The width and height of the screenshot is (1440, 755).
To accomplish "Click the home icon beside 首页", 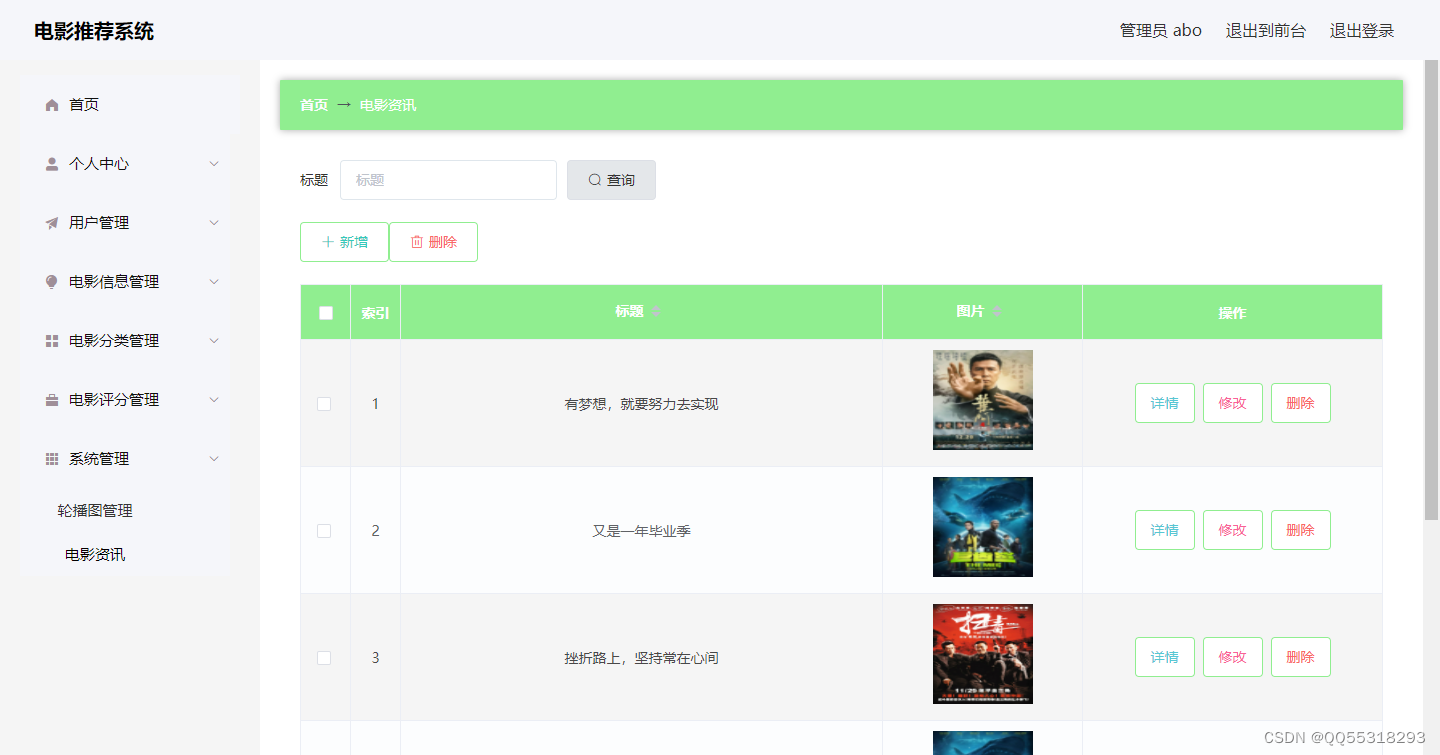I will pyautogui.click(x=52, y=105).
